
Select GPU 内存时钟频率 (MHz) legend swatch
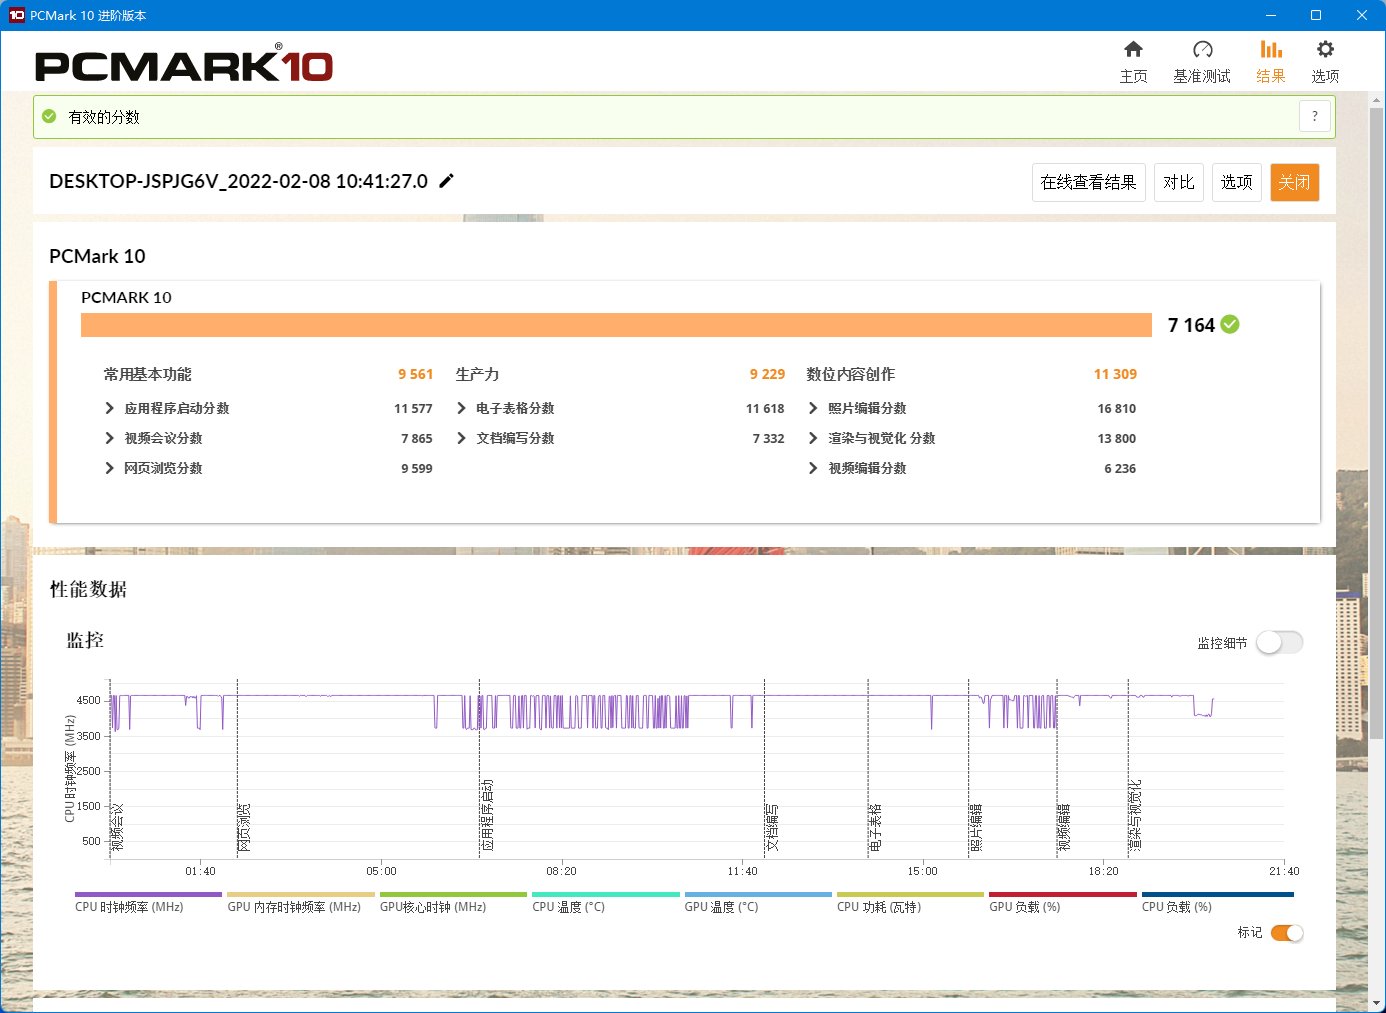coord(301,895)
